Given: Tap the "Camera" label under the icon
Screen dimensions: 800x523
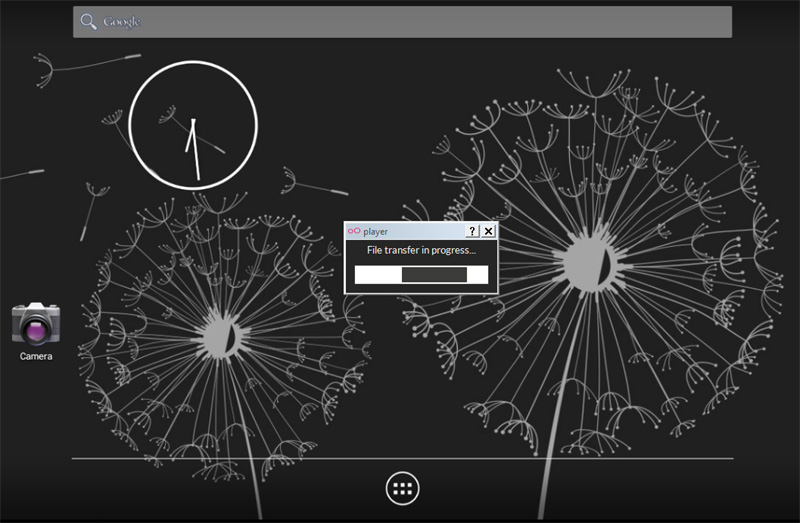Looking at the screenshot, I should pos(36,356).
